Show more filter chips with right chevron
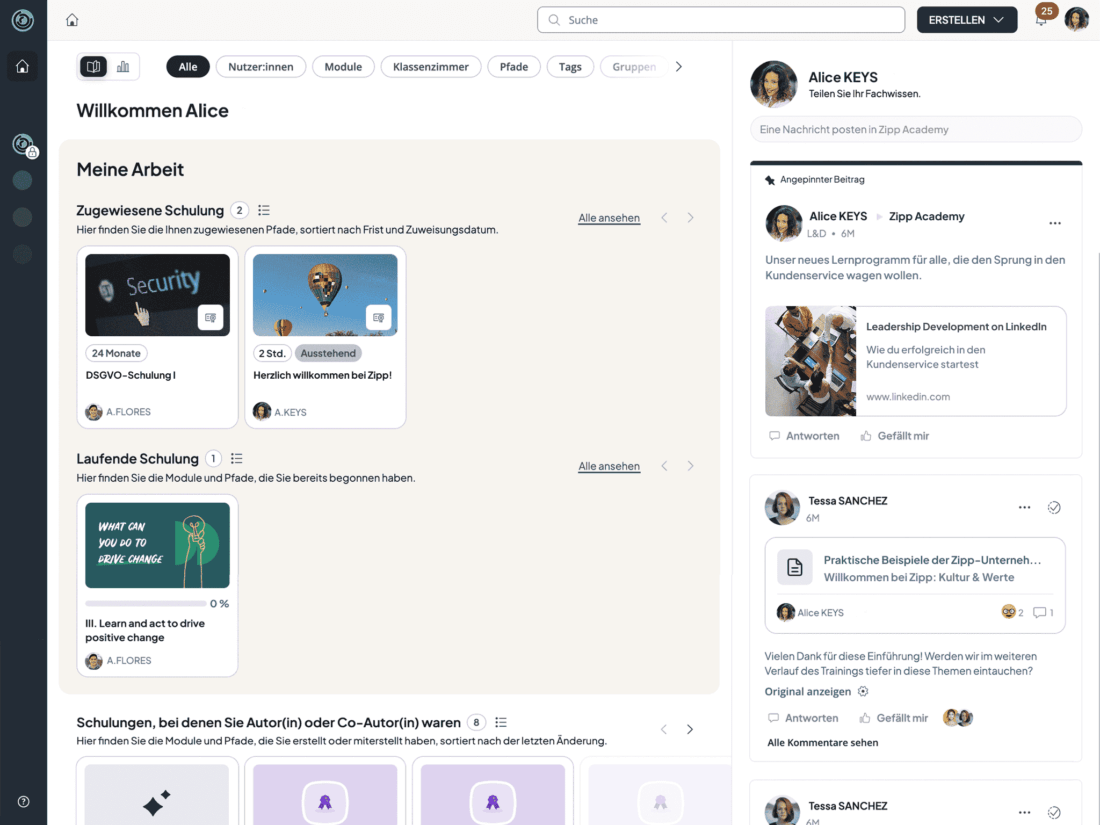The height and width of the screenshot is (825, 1100). click(678, 67)
